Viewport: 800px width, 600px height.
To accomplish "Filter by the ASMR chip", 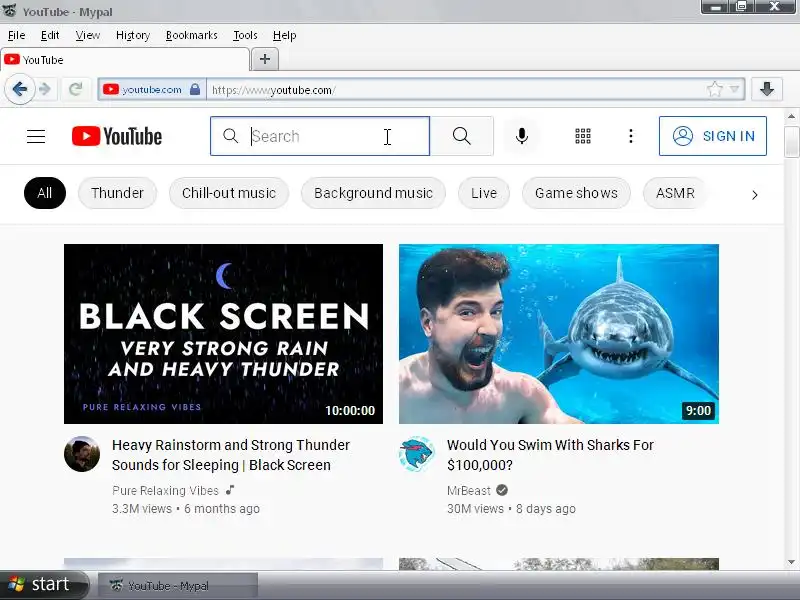I will click(x=675, y=193).
